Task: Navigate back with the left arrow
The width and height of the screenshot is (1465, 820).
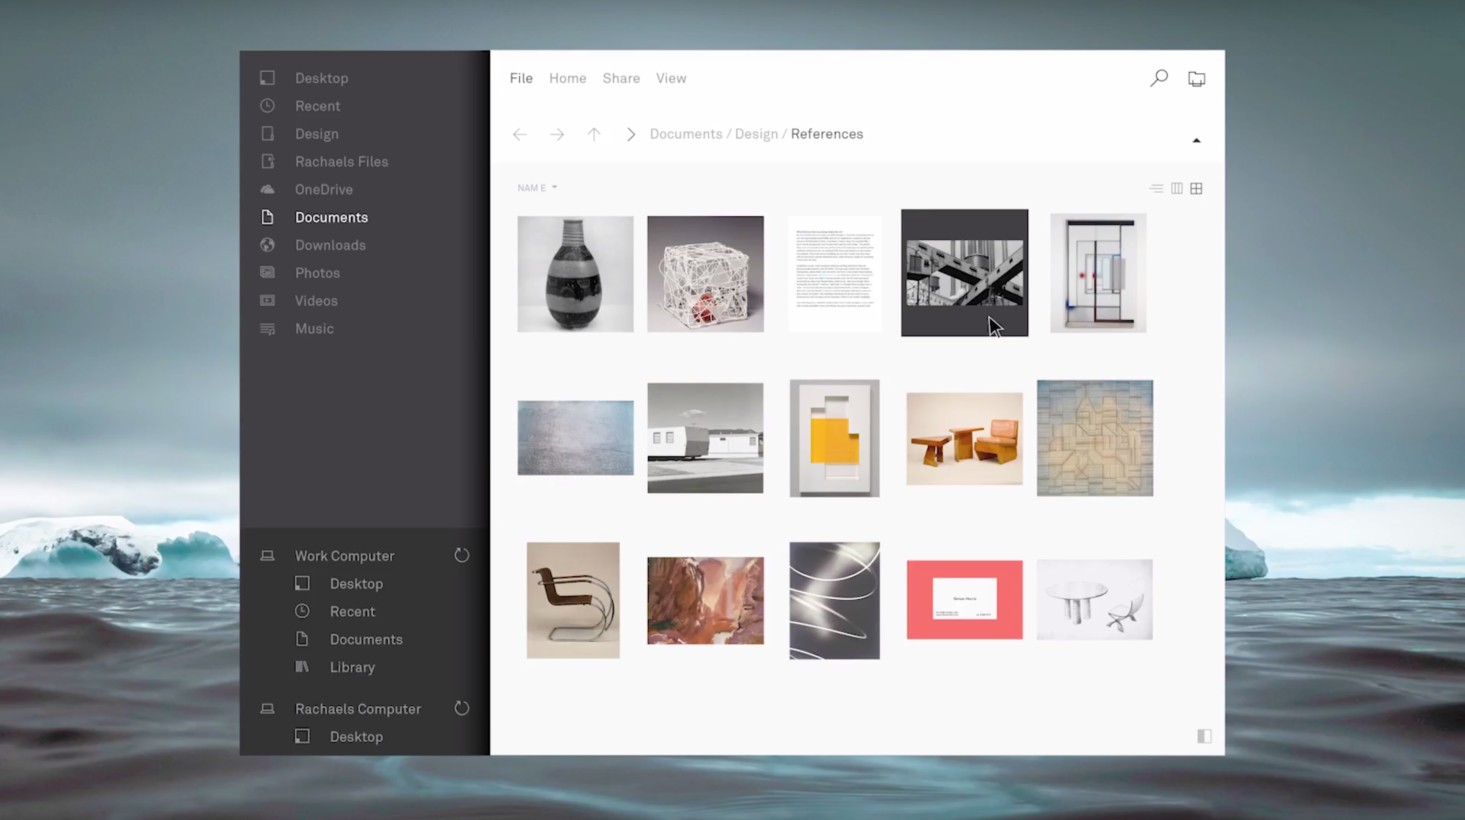Action: 519,134
